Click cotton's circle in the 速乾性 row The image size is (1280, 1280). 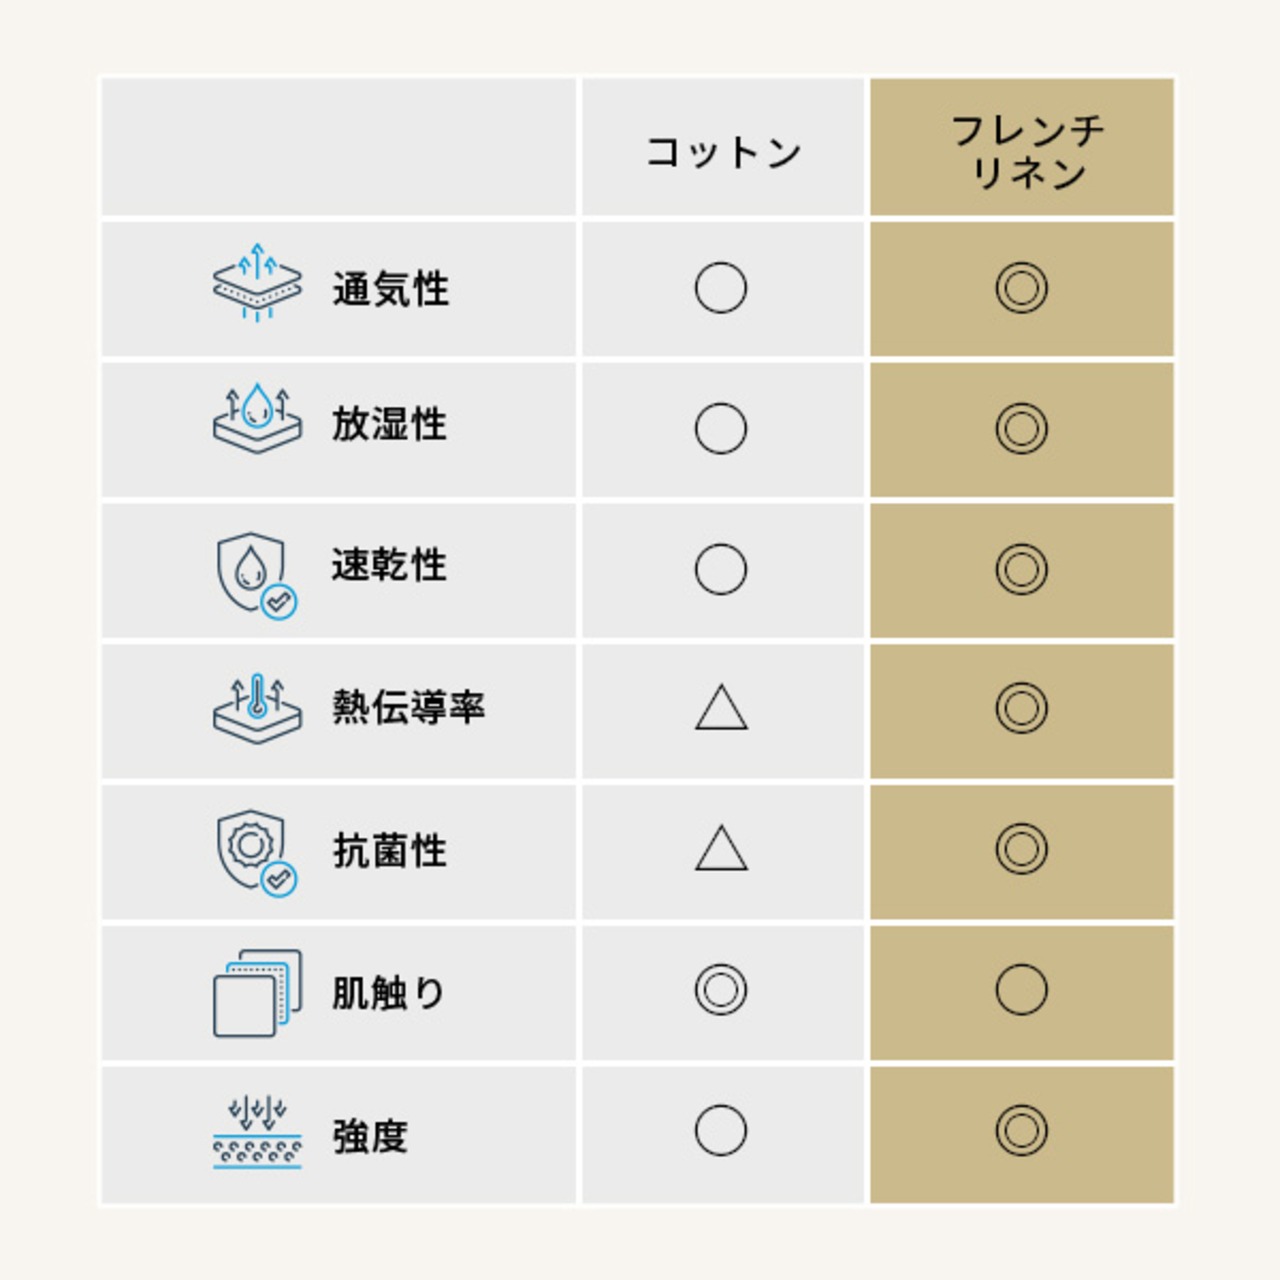[721, 569]
